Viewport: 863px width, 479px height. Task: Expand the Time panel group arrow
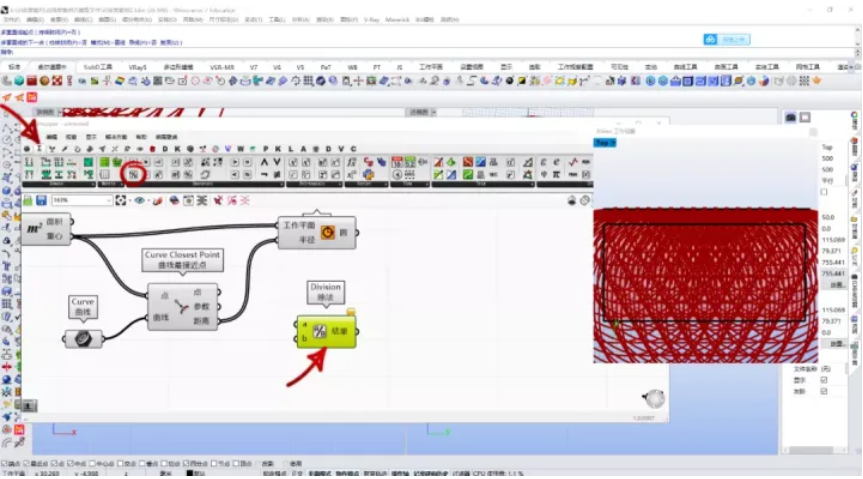click(x=427, y=184)
